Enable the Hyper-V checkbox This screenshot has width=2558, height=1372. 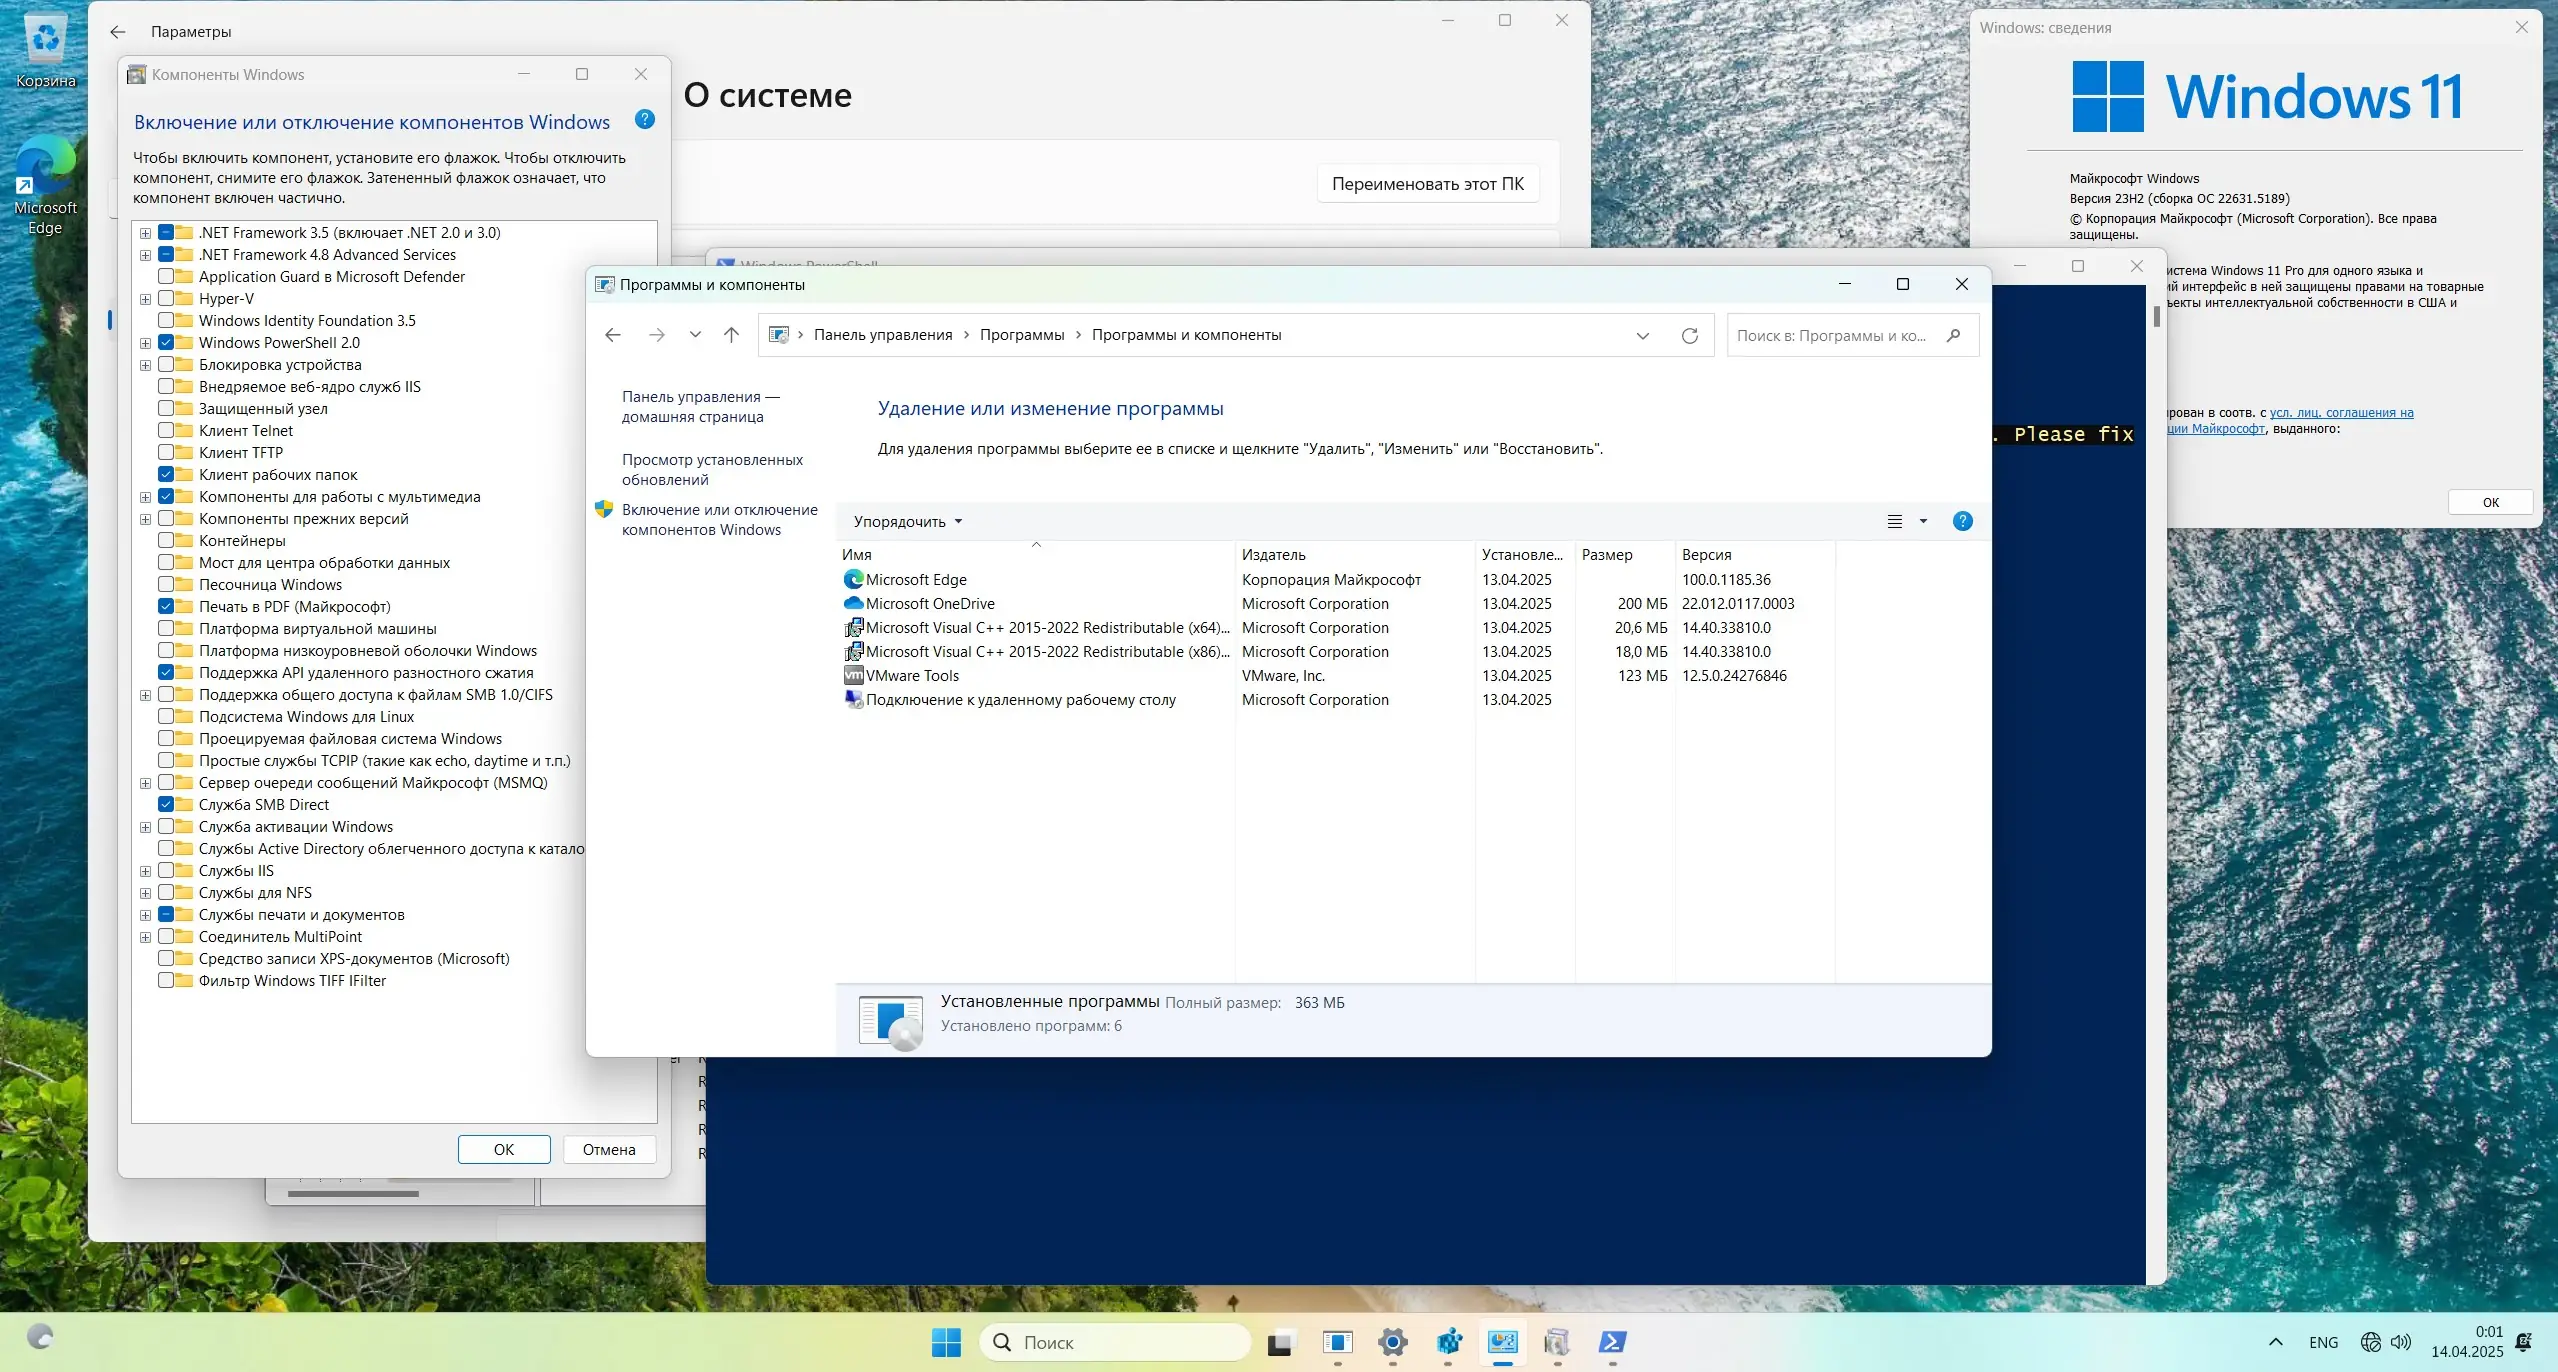(166, 299)
